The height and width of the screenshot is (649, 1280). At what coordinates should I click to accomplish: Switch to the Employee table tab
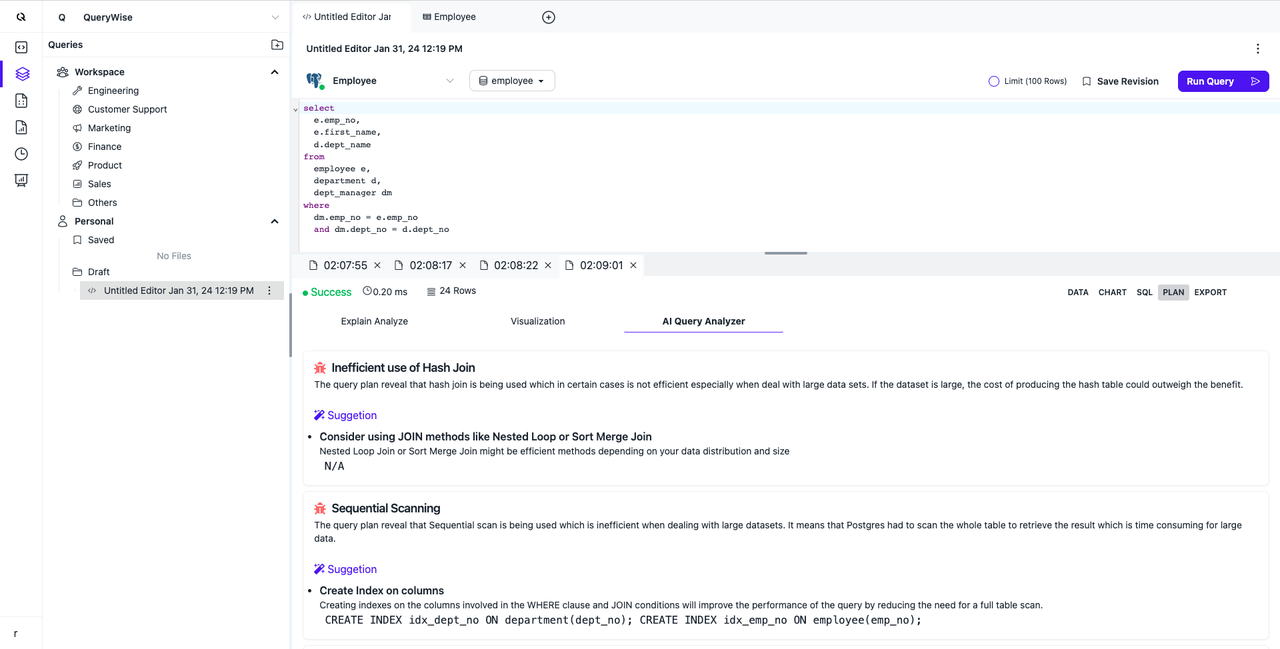(x=449, y=17)
